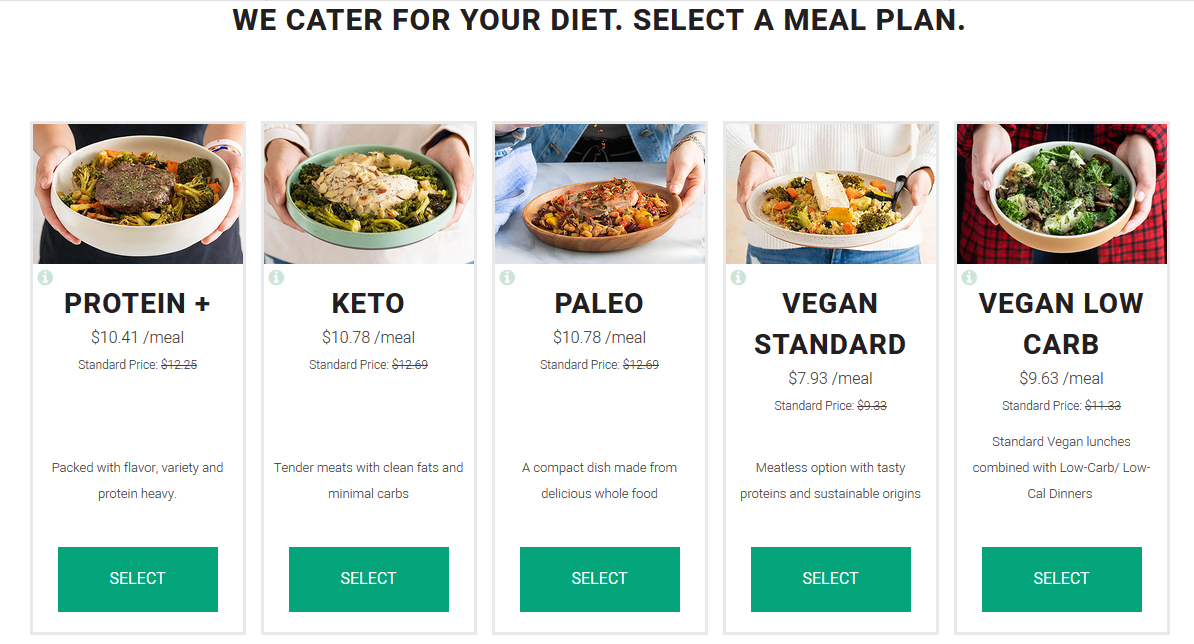
Task: Select the Keto meal plan
Action: pyautogui.click(x=368, y=578)
